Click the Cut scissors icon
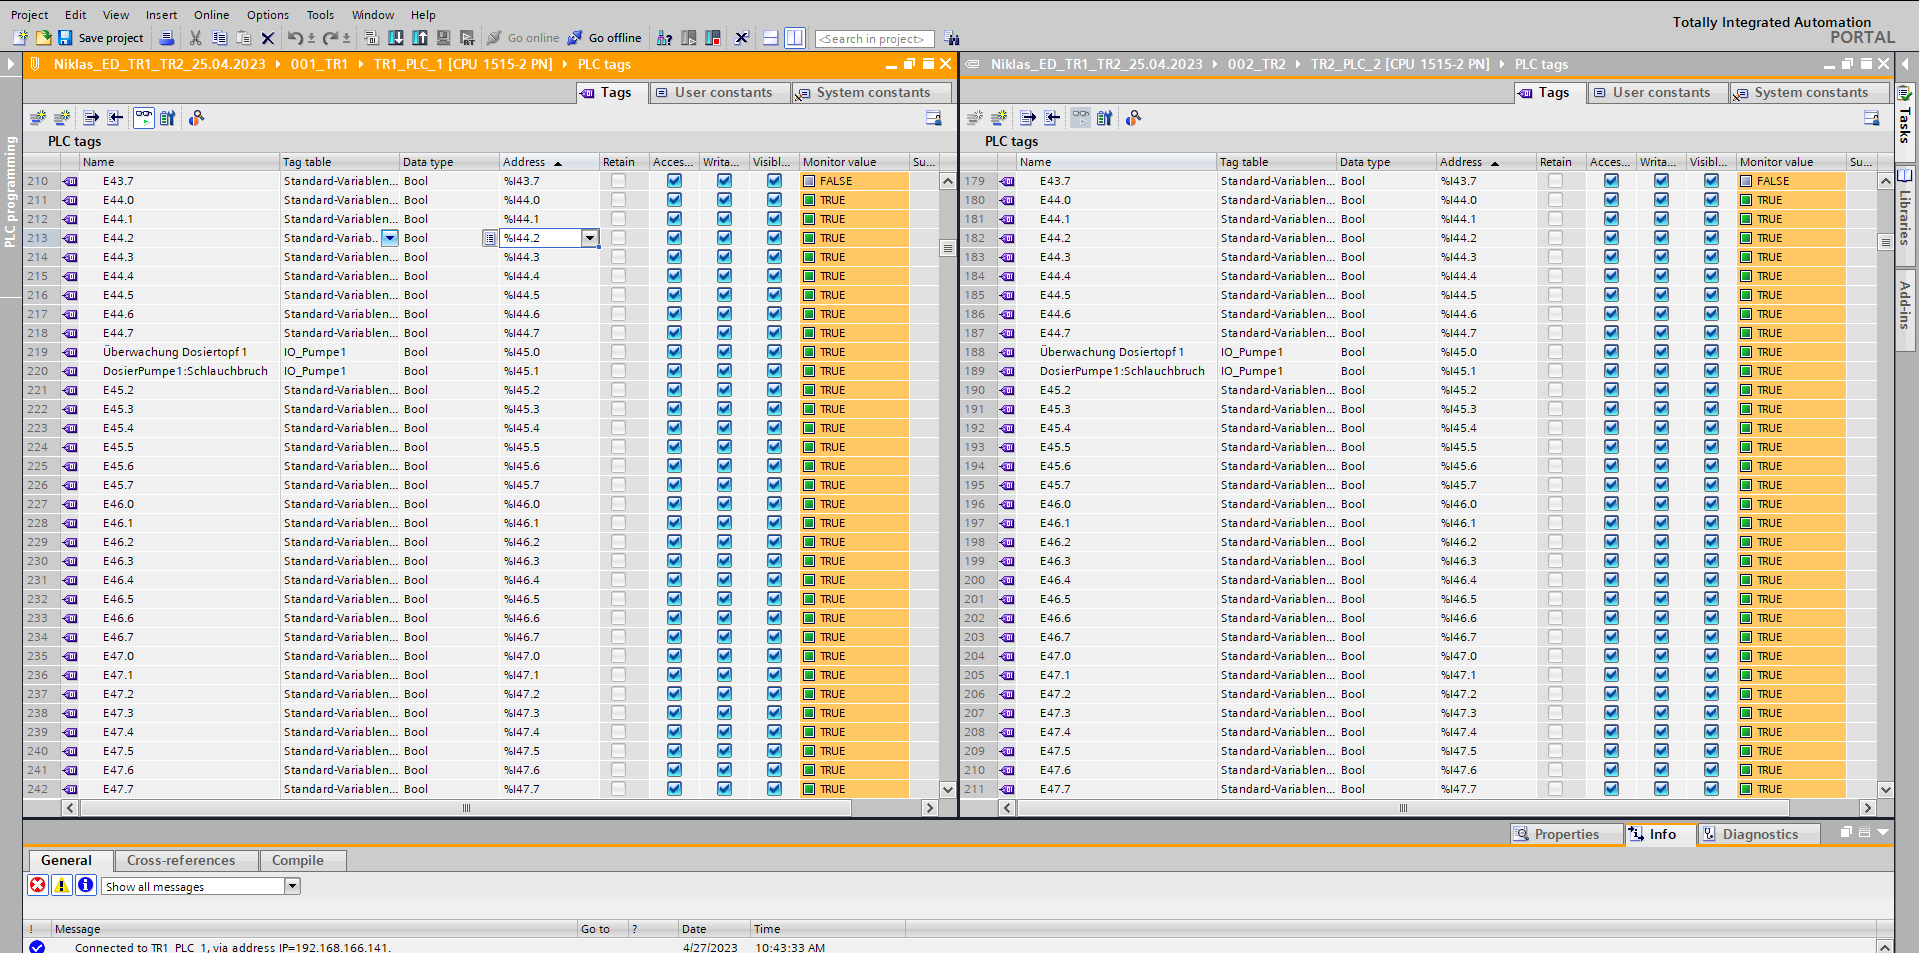This screenshot has height=953, width=1919. coord(195,38)
